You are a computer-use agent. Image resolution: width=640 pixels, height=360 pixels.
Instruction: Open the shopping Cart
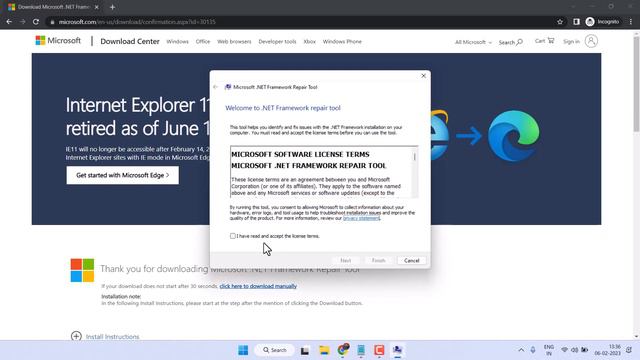coord(544,41)
